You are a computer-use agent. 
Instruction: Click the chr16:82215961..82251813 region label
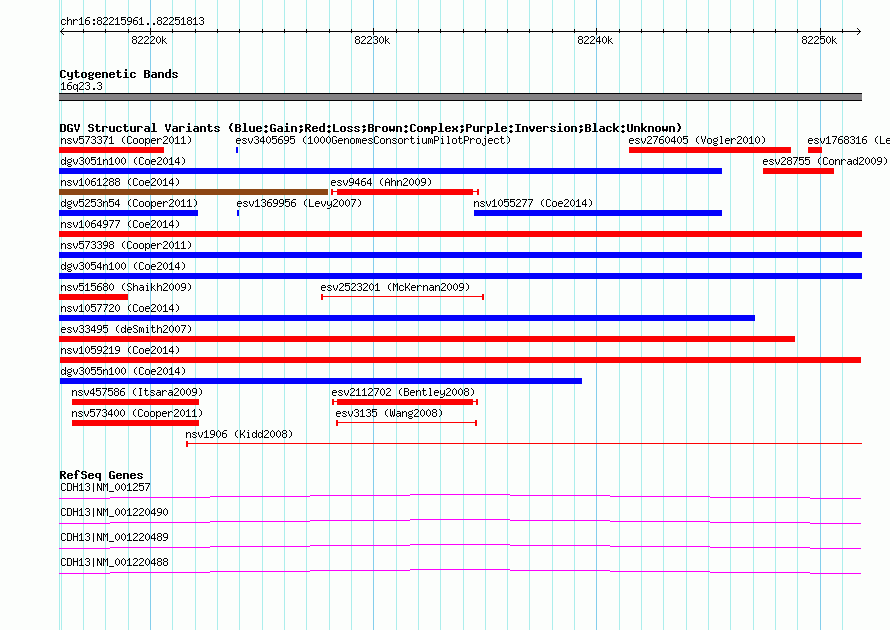pyautogui.click(x=132, y=21)
